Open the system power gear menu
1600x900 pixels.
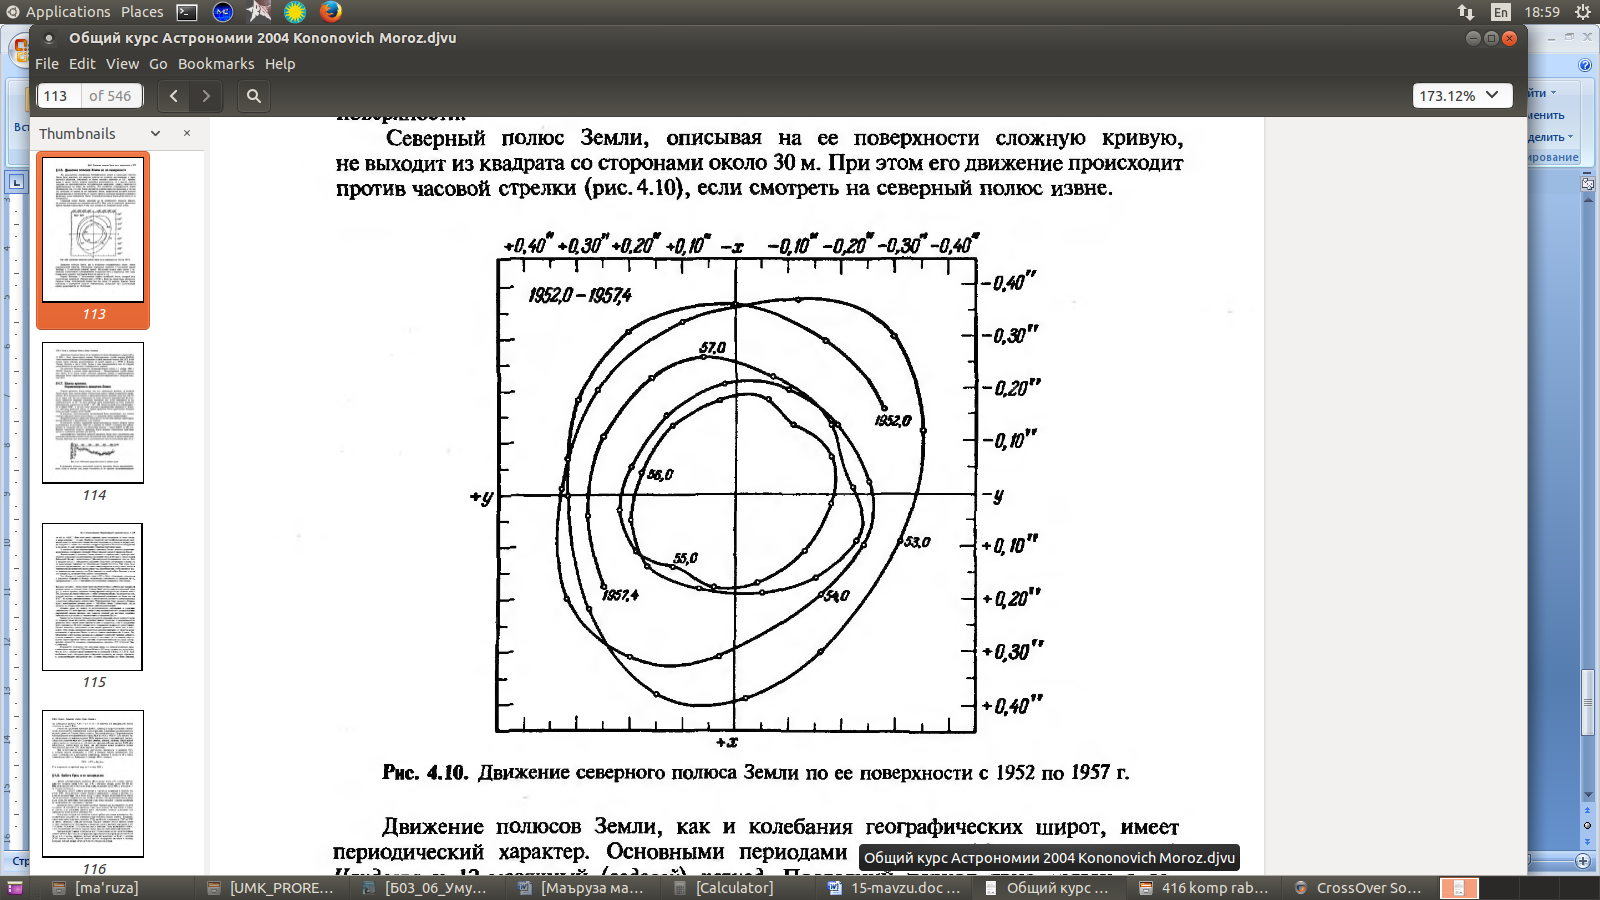coord(1582,12)
